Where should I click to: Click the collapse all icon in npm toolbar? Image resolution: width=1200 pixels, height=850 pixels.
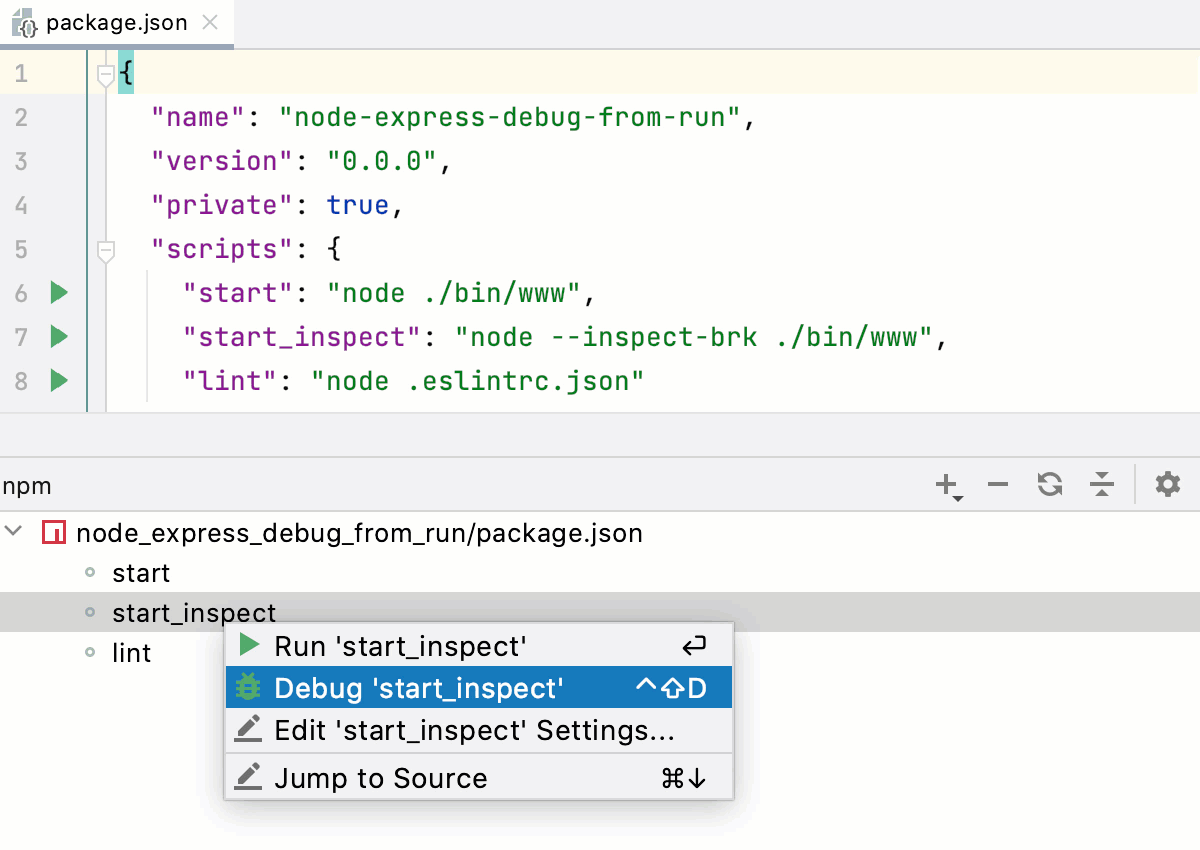point(1102,485)
